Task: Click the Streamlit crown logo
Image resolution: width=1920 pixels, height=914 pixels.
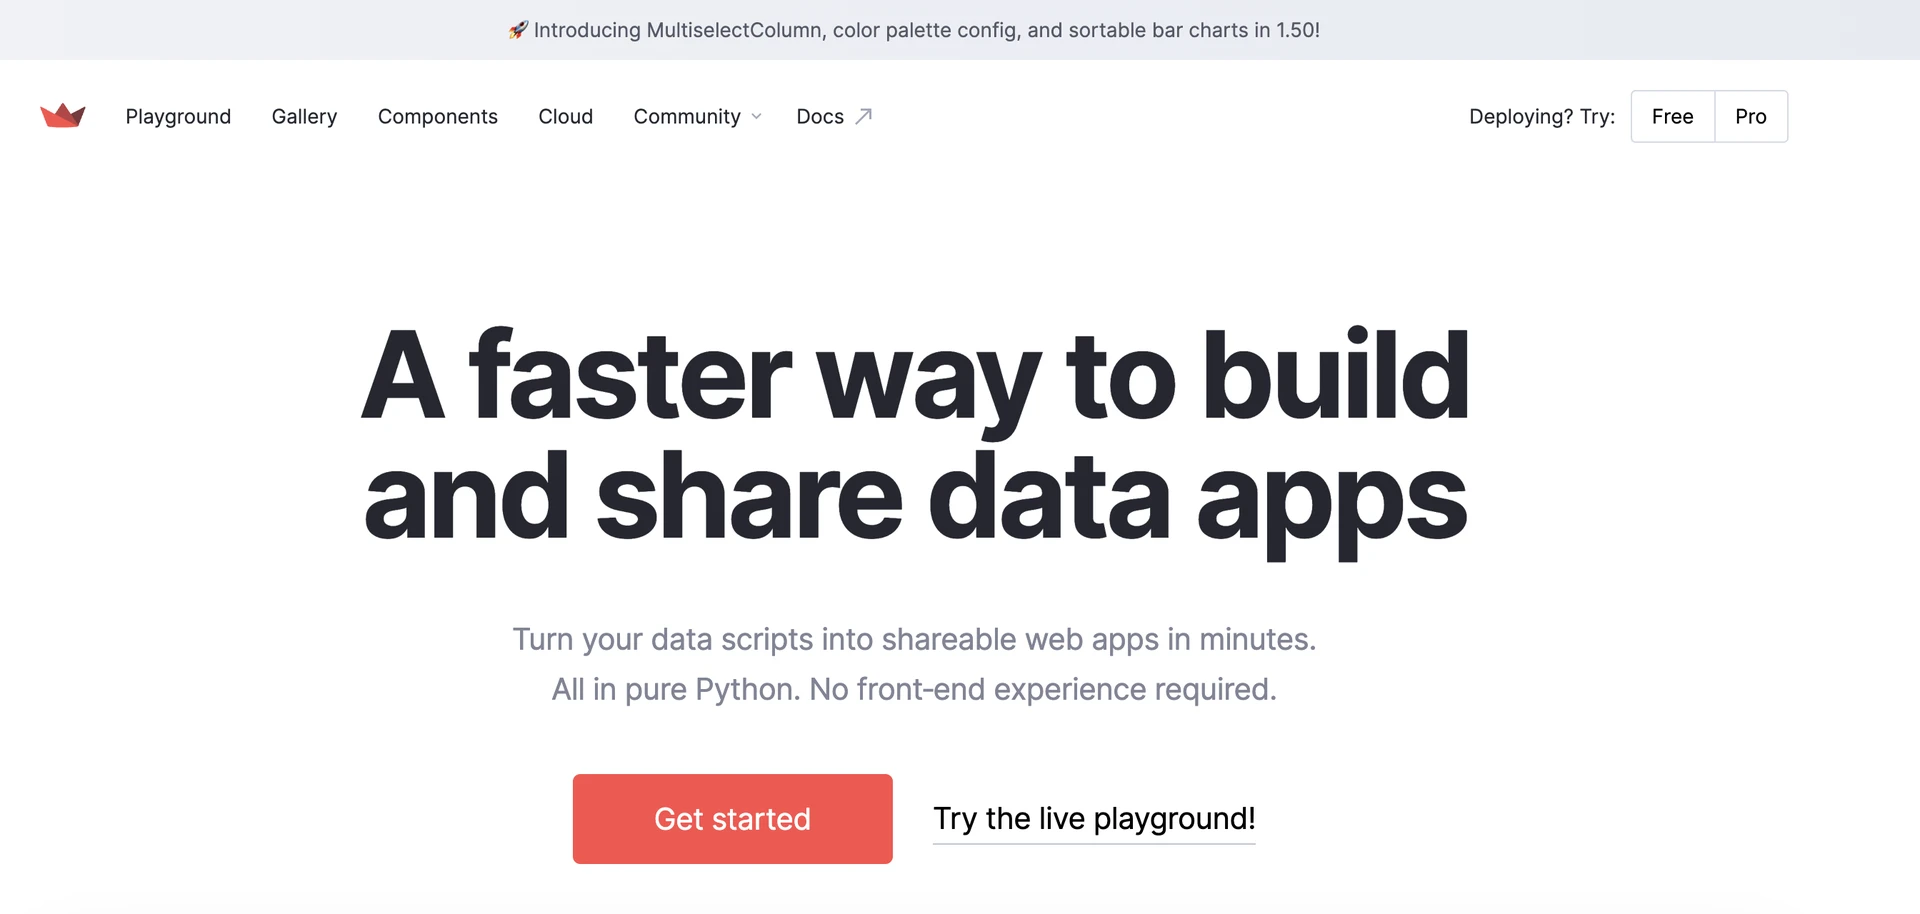Action: click(x=62, y=116)
